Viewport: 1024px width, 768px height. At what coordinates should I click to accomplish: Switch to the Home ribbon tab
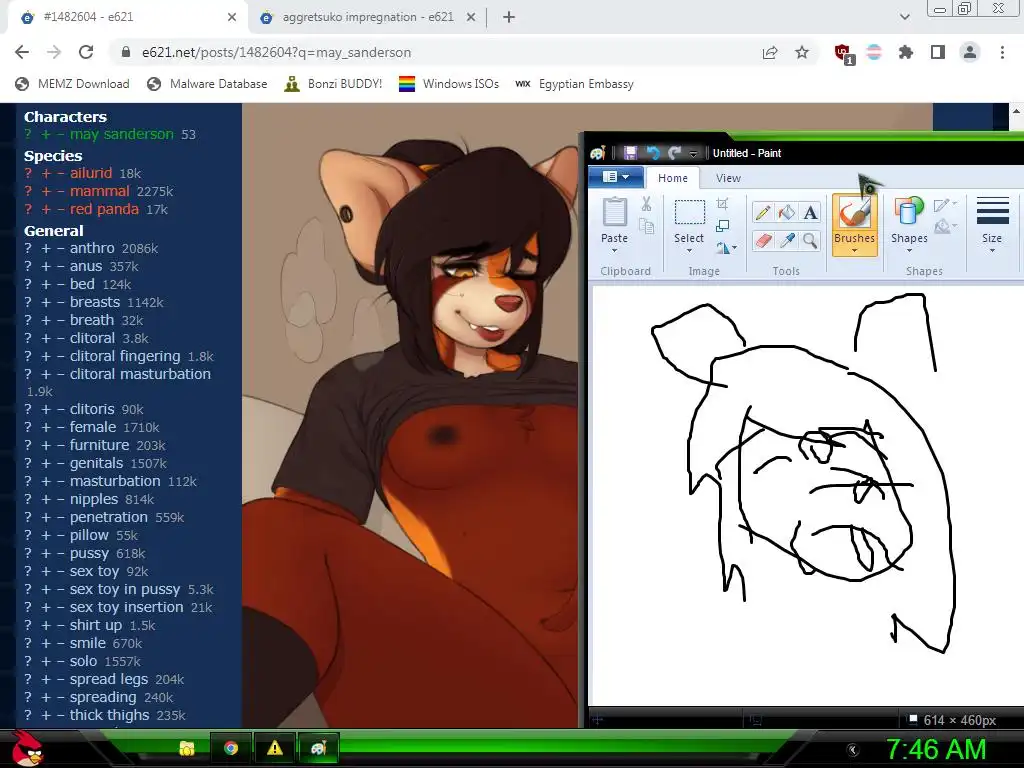click(x=673, y=178)
